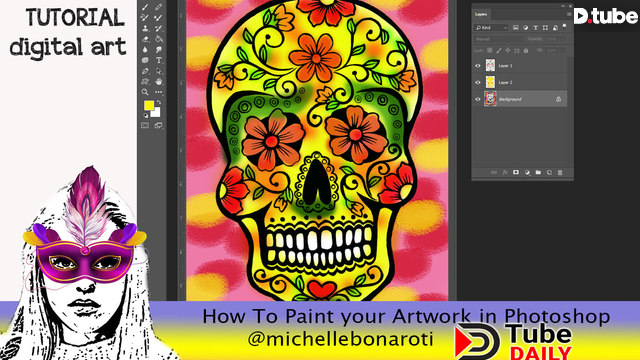This screenshot has height=360, width=640.
Task: Open the Opacity slider dropdown arrow
Action: (562, 39)
